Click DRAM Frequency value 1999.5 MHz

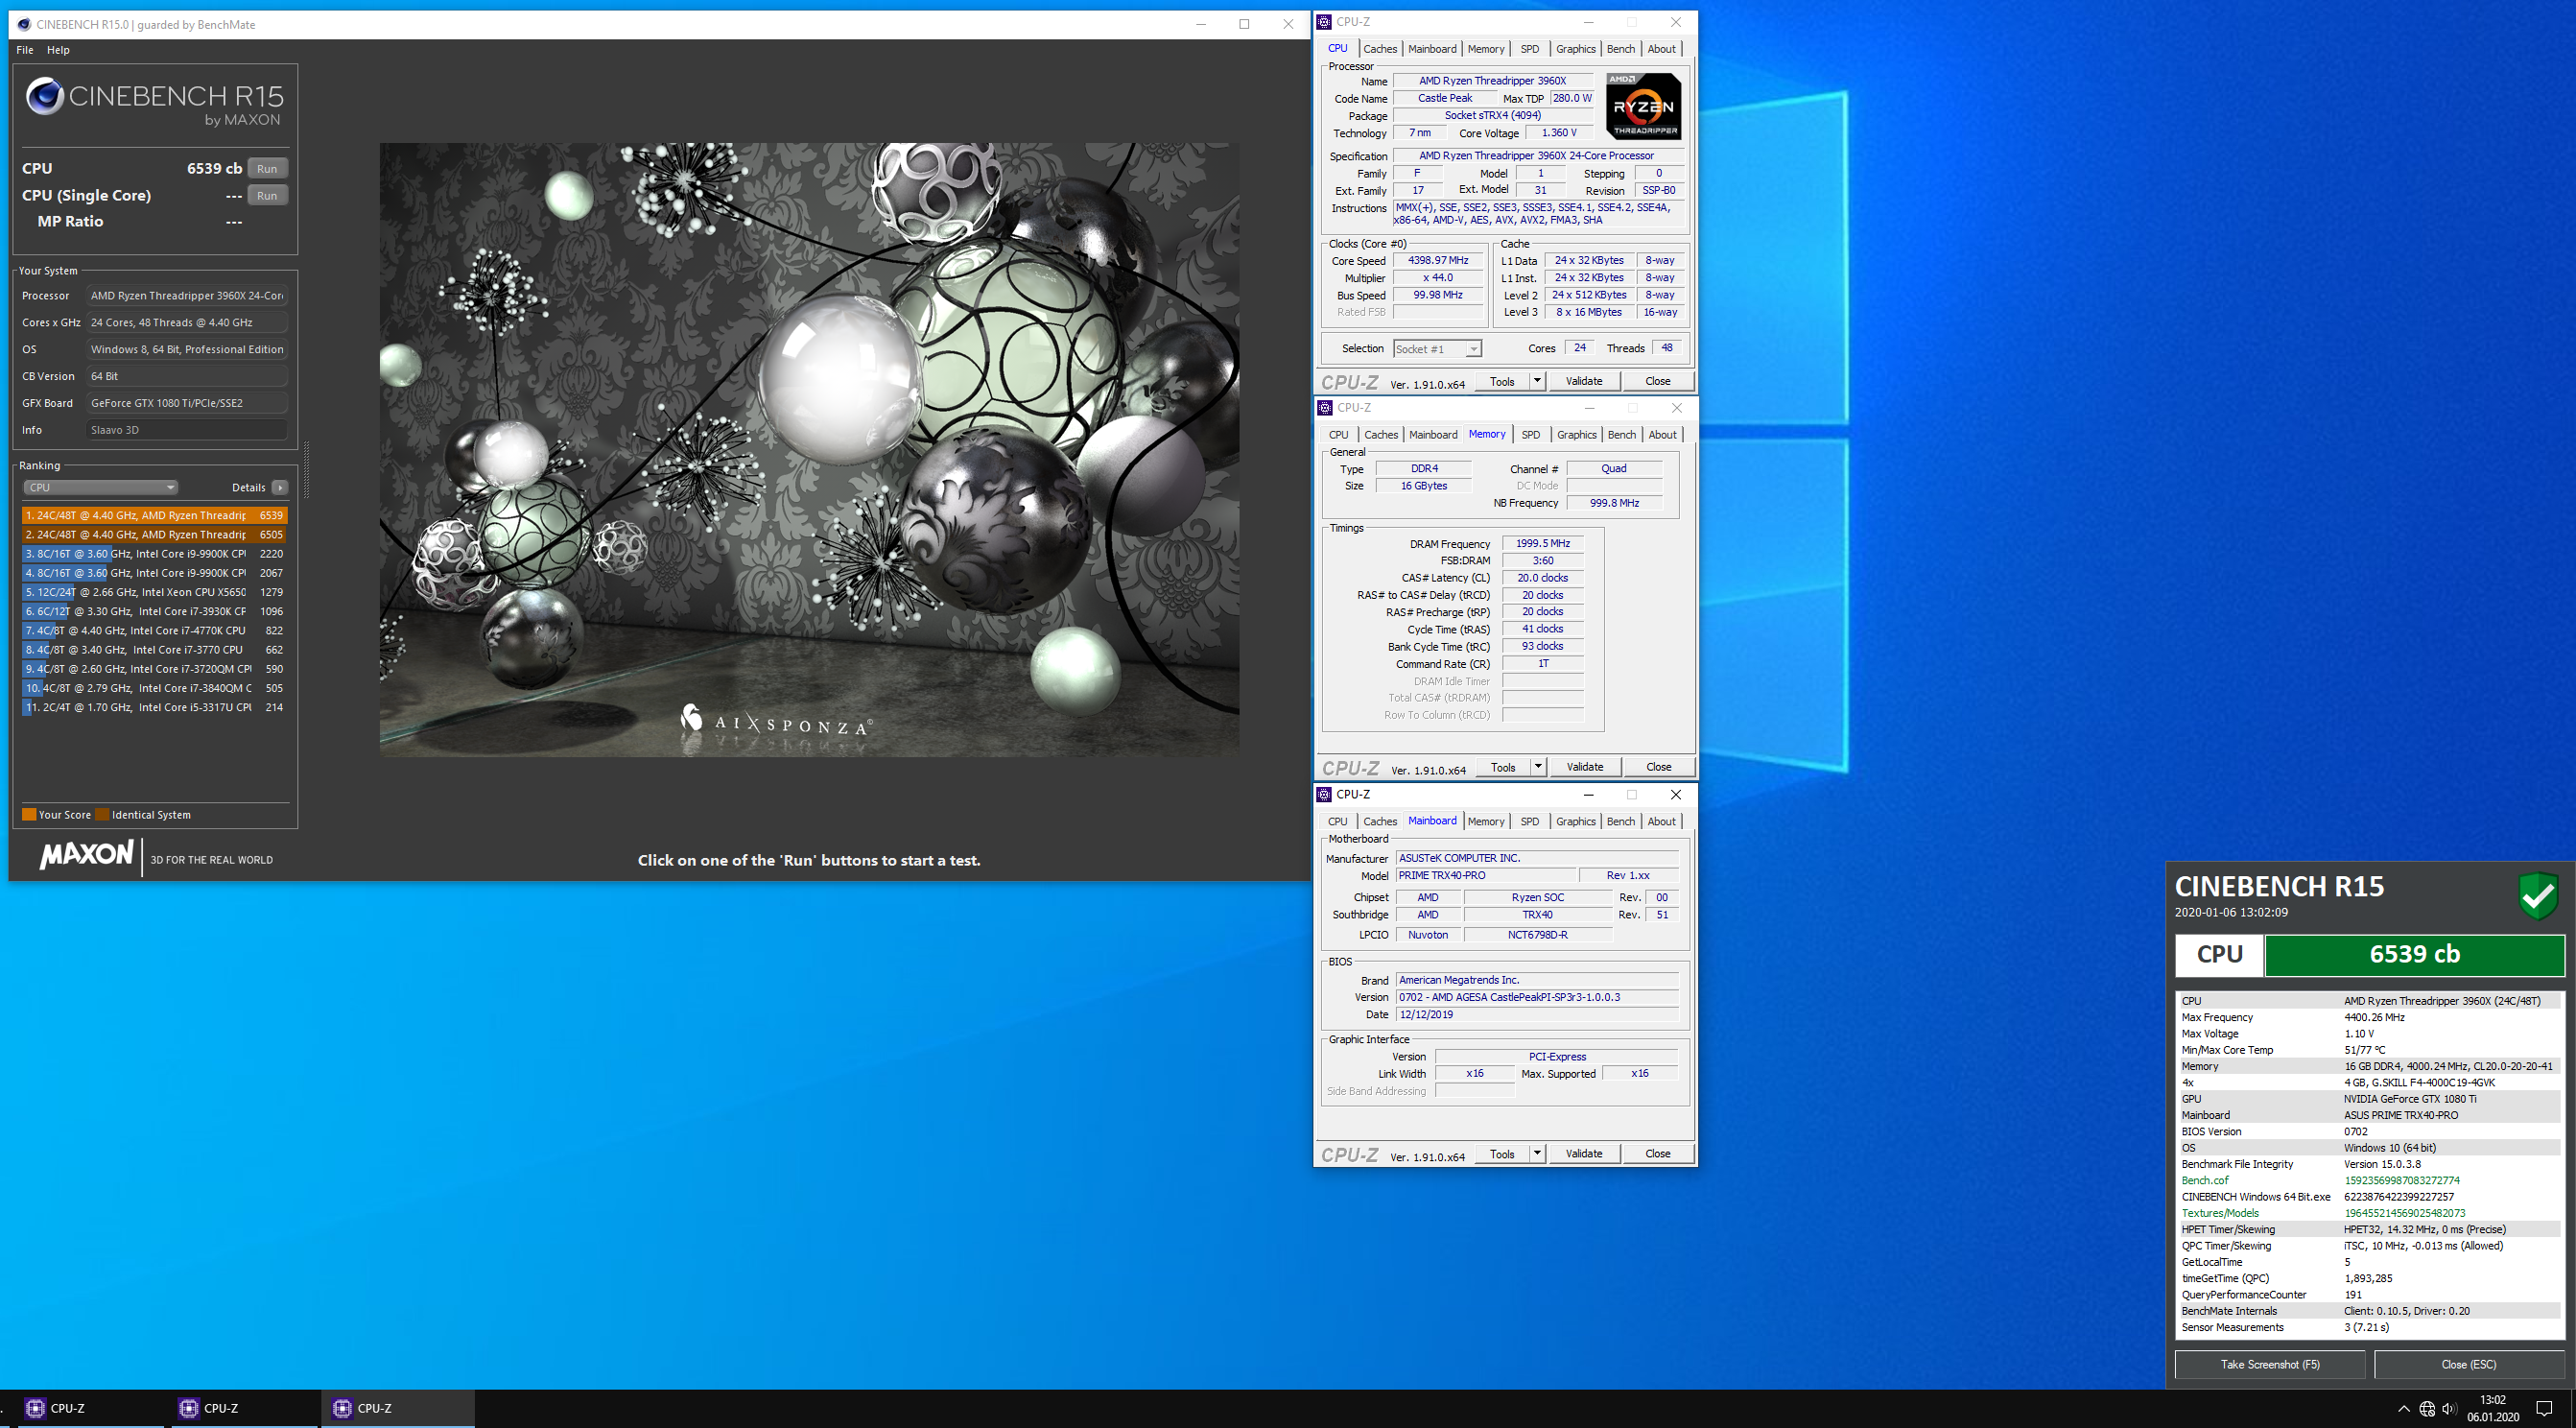coord(1542,544)
